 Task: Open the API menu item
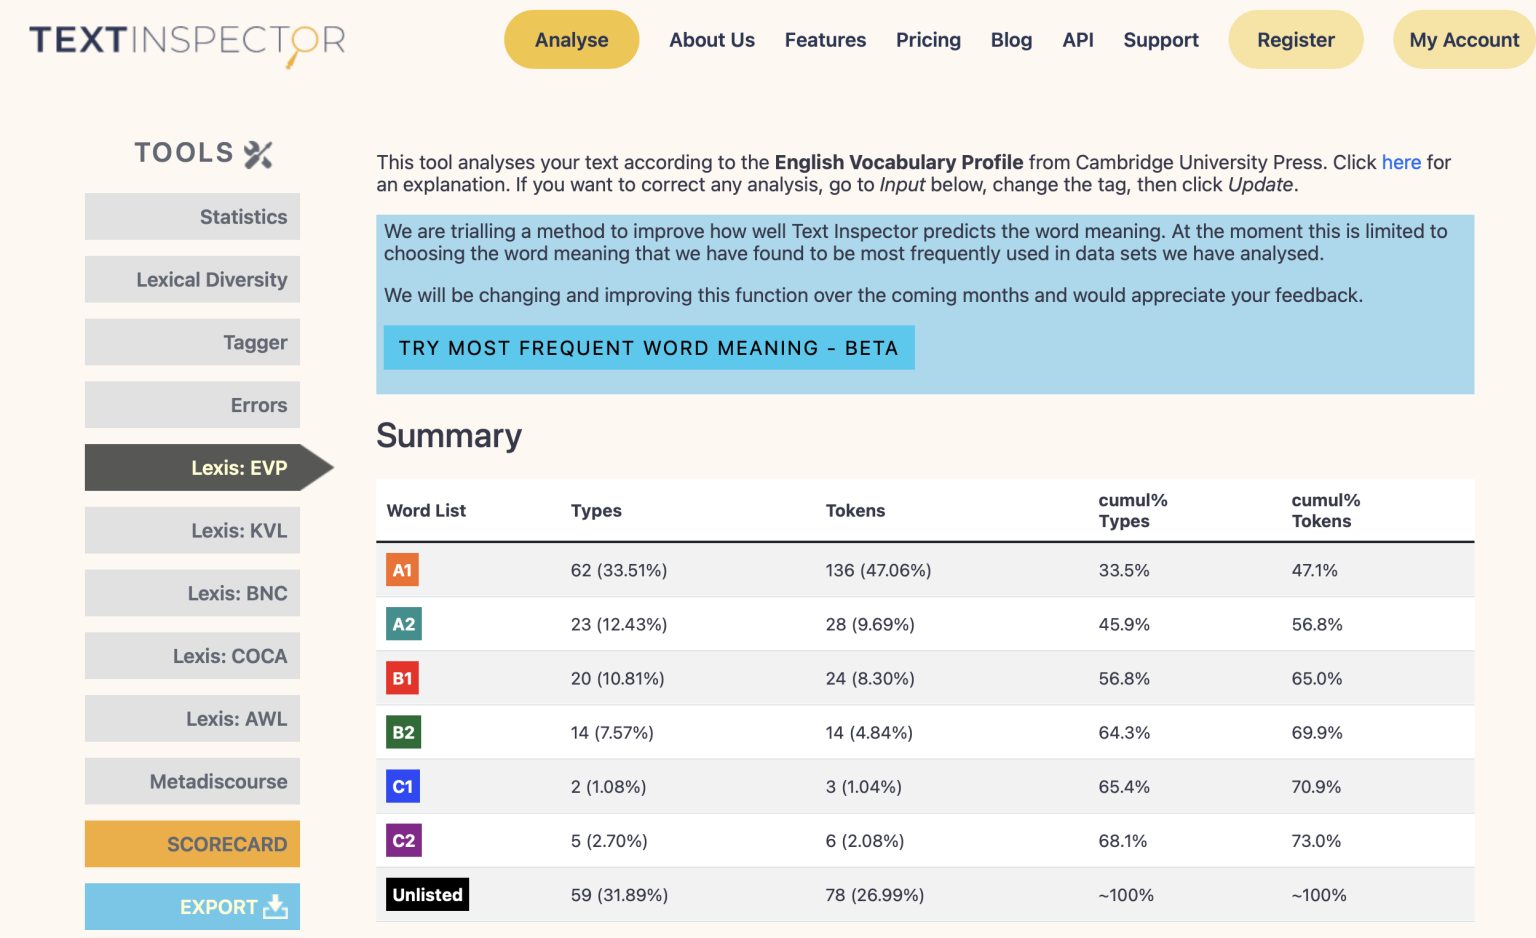[1078, 39]
